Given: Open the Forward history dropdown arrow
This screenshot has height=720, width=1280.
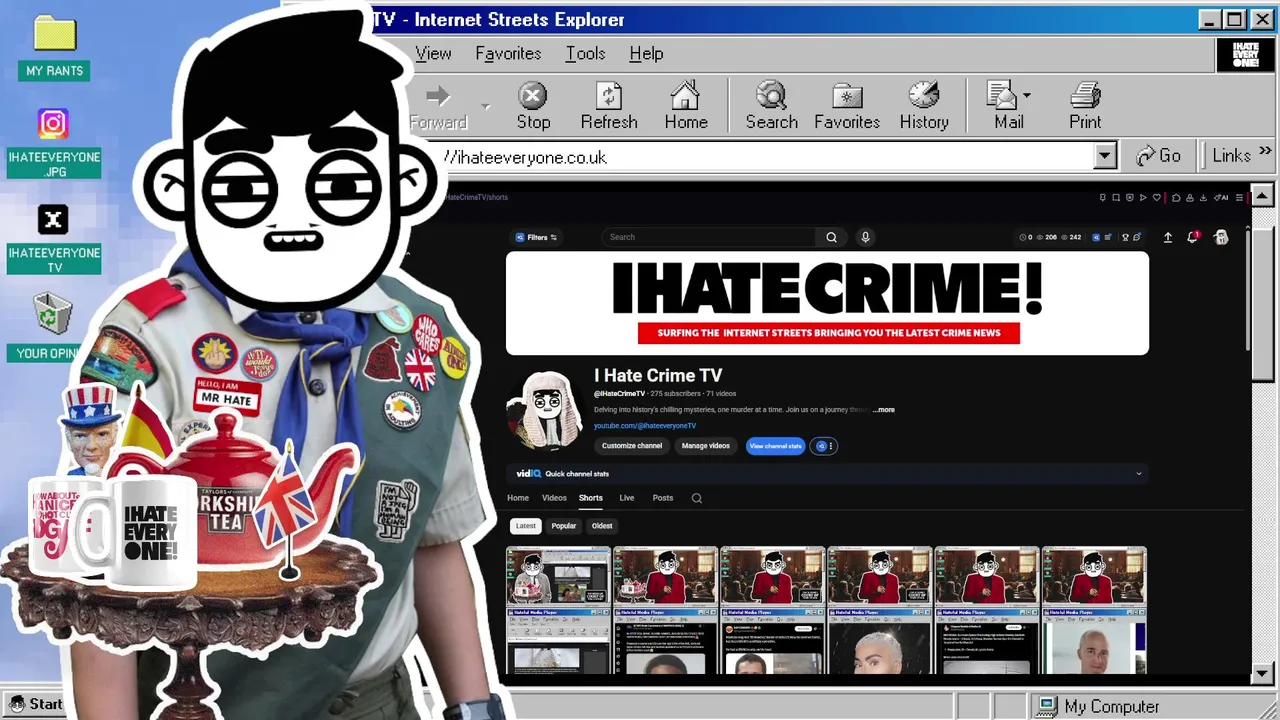Looking at the screenshot, I should 485,106.
